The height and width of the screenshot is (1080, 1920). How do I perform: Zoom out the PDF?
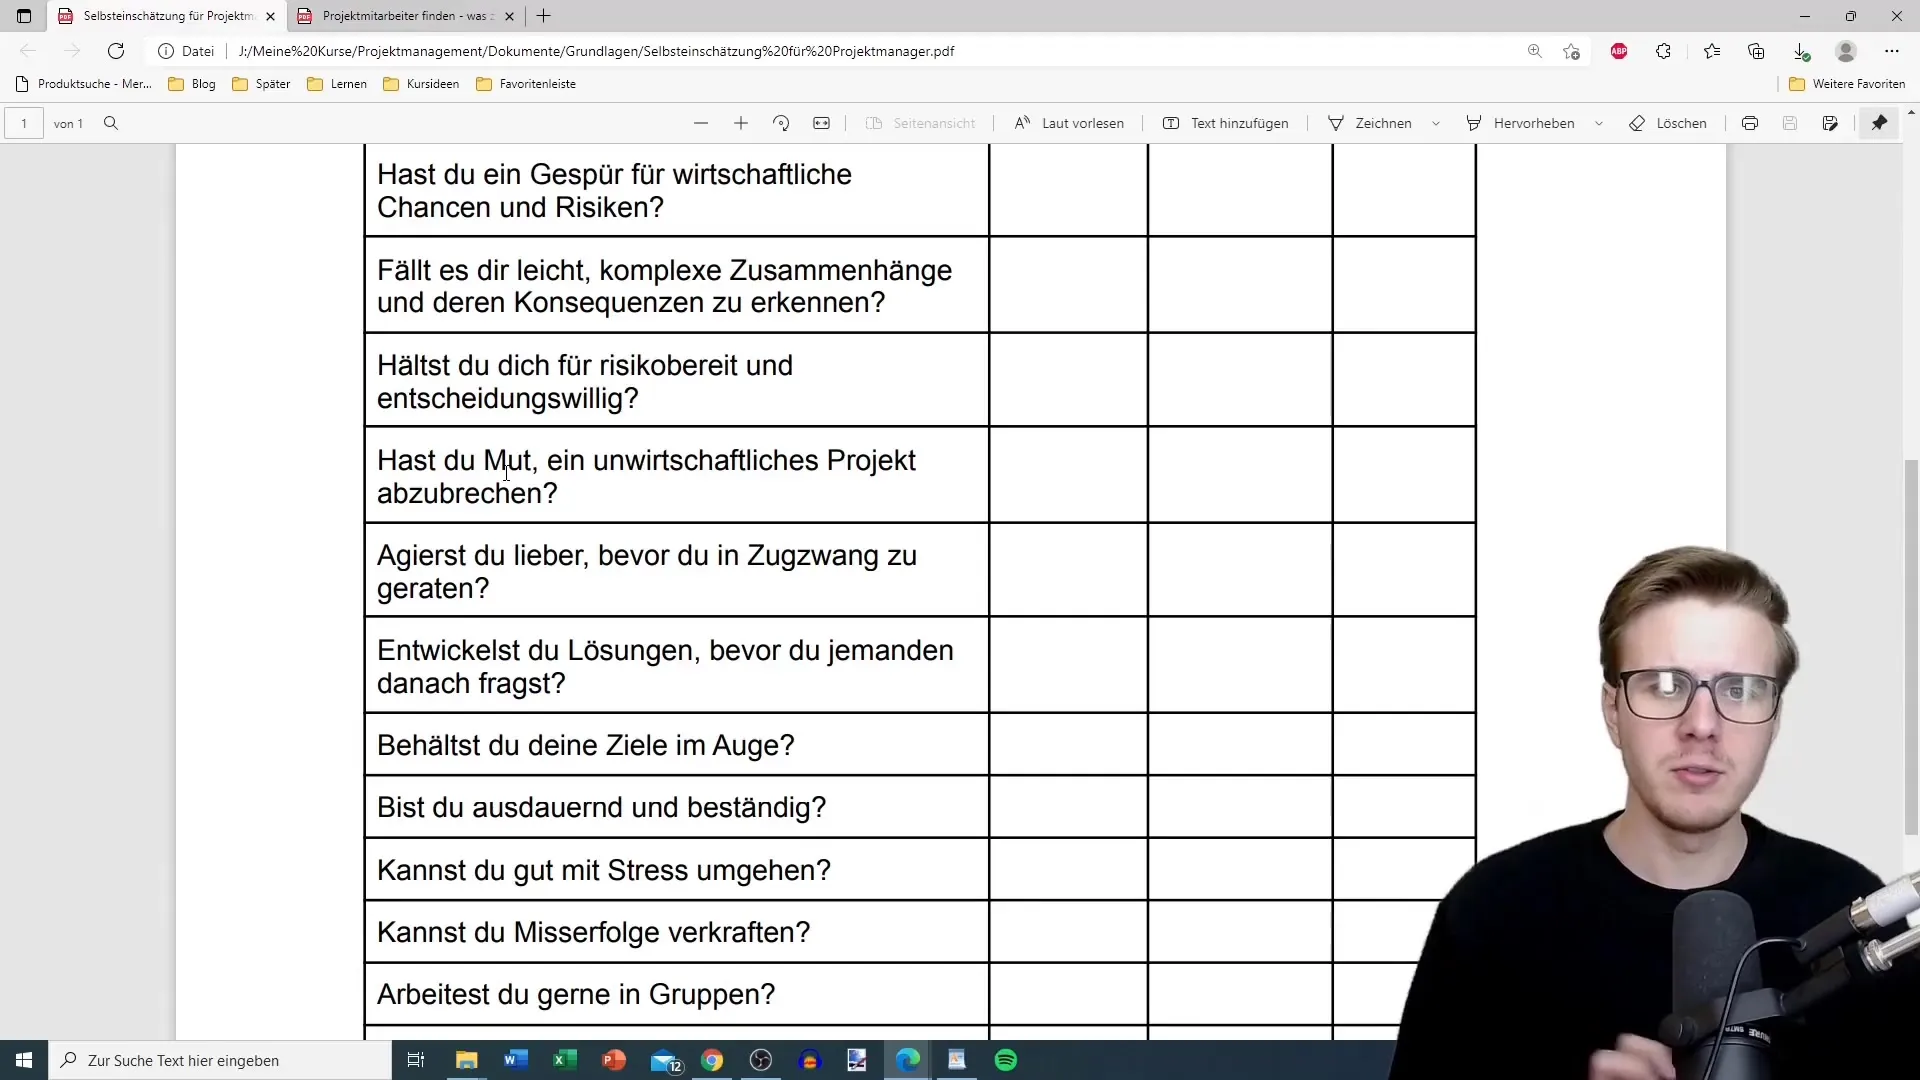click(701, 123)
